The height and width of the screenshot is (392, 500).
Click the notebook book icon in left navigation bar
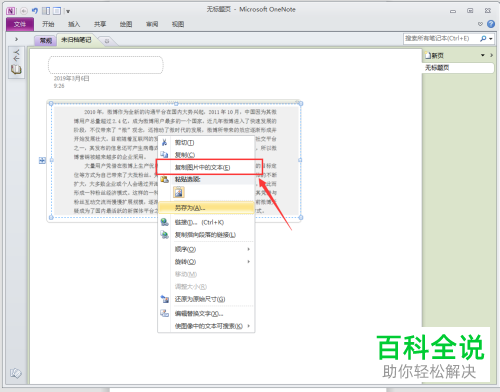16,70
